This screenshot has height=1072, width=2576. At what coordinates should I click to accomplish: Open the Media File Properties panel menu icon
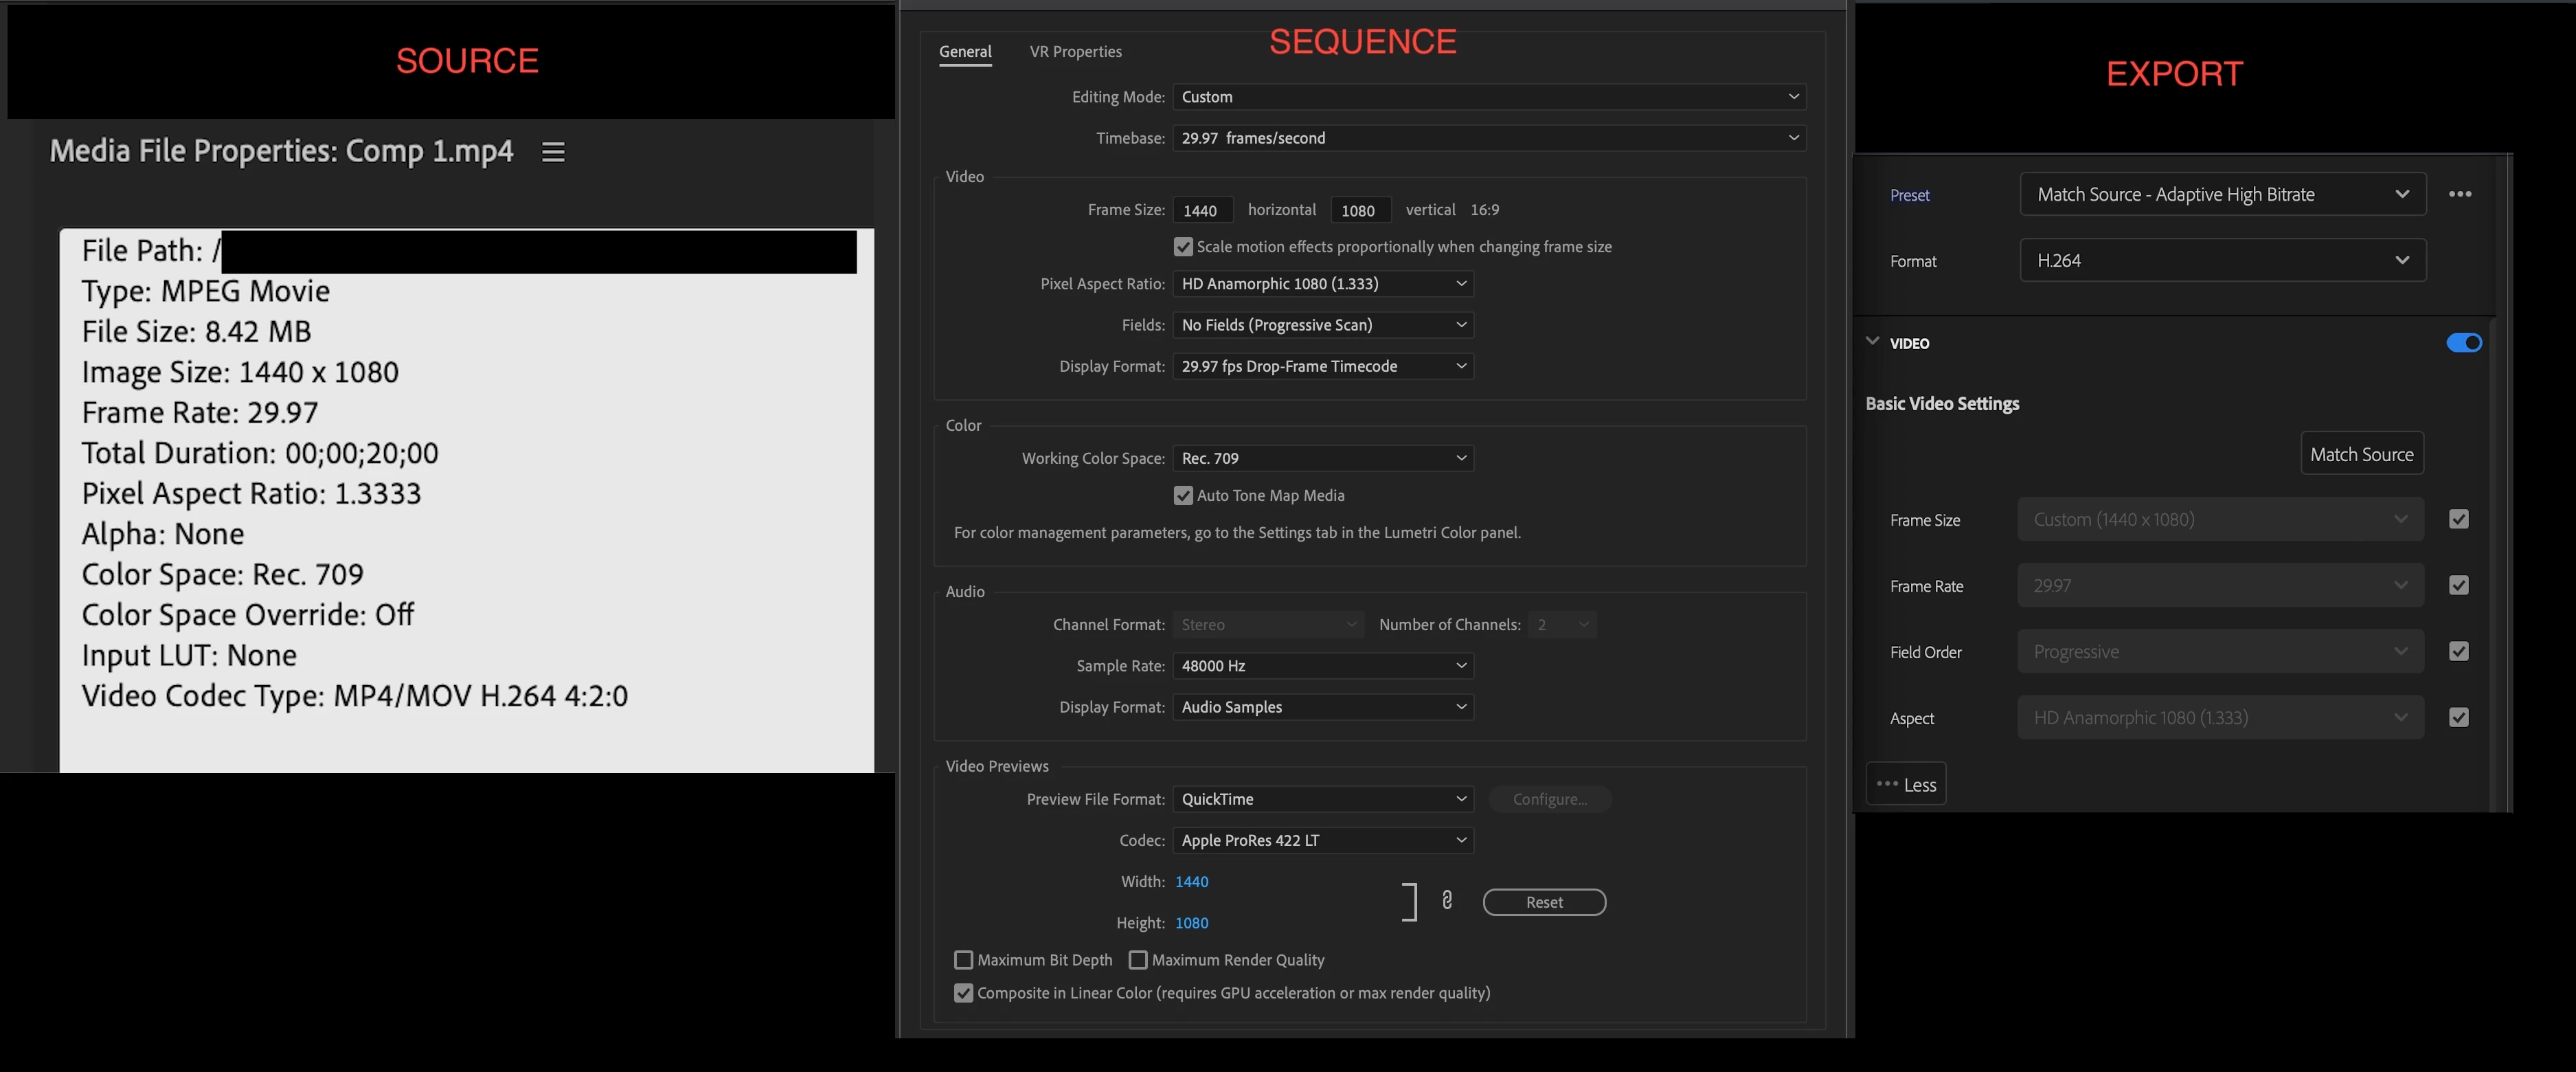click(553, 152)
